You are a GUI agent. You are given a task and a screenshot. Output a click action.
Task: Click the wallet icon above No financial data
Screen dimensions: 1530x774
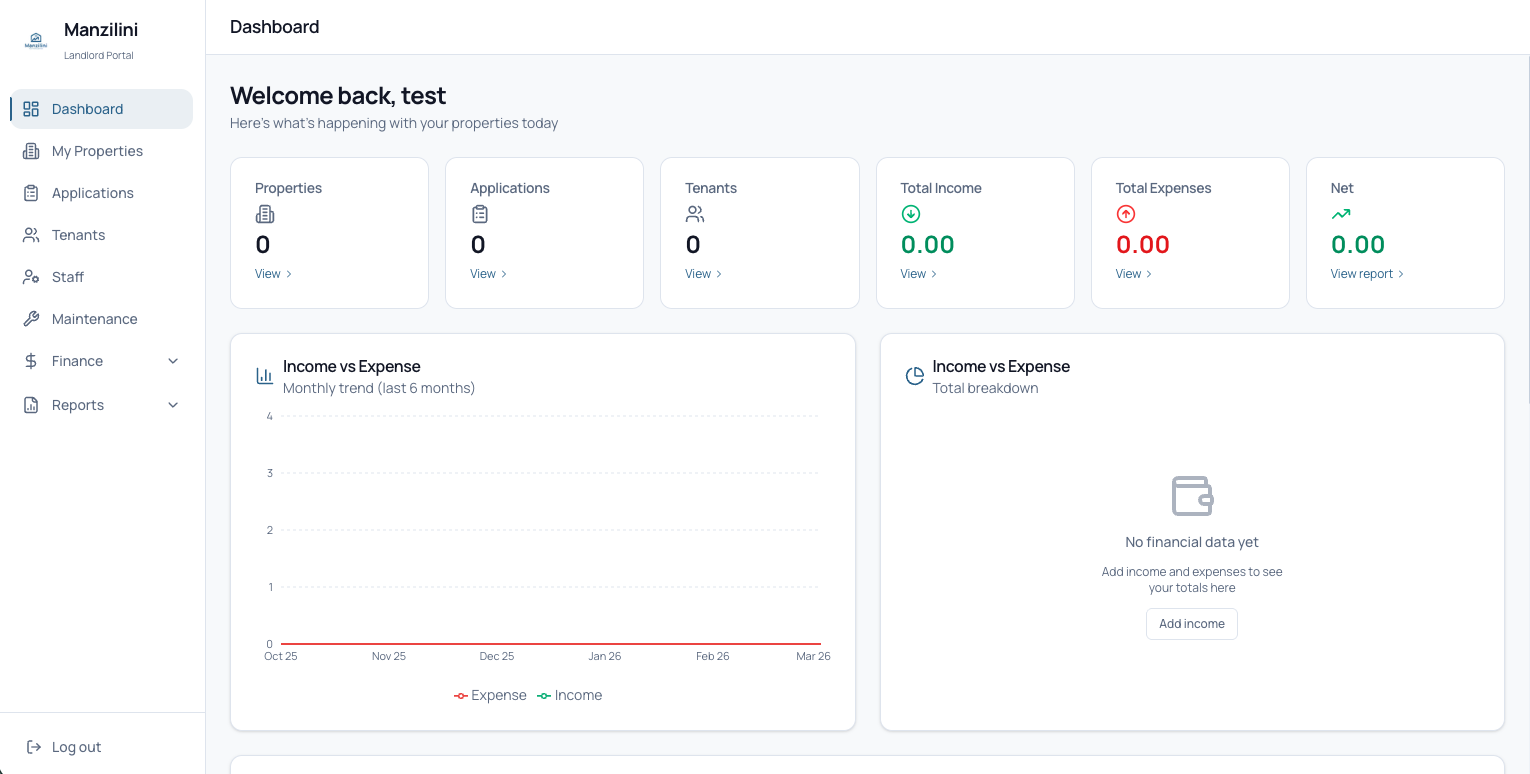[1192, 496]
